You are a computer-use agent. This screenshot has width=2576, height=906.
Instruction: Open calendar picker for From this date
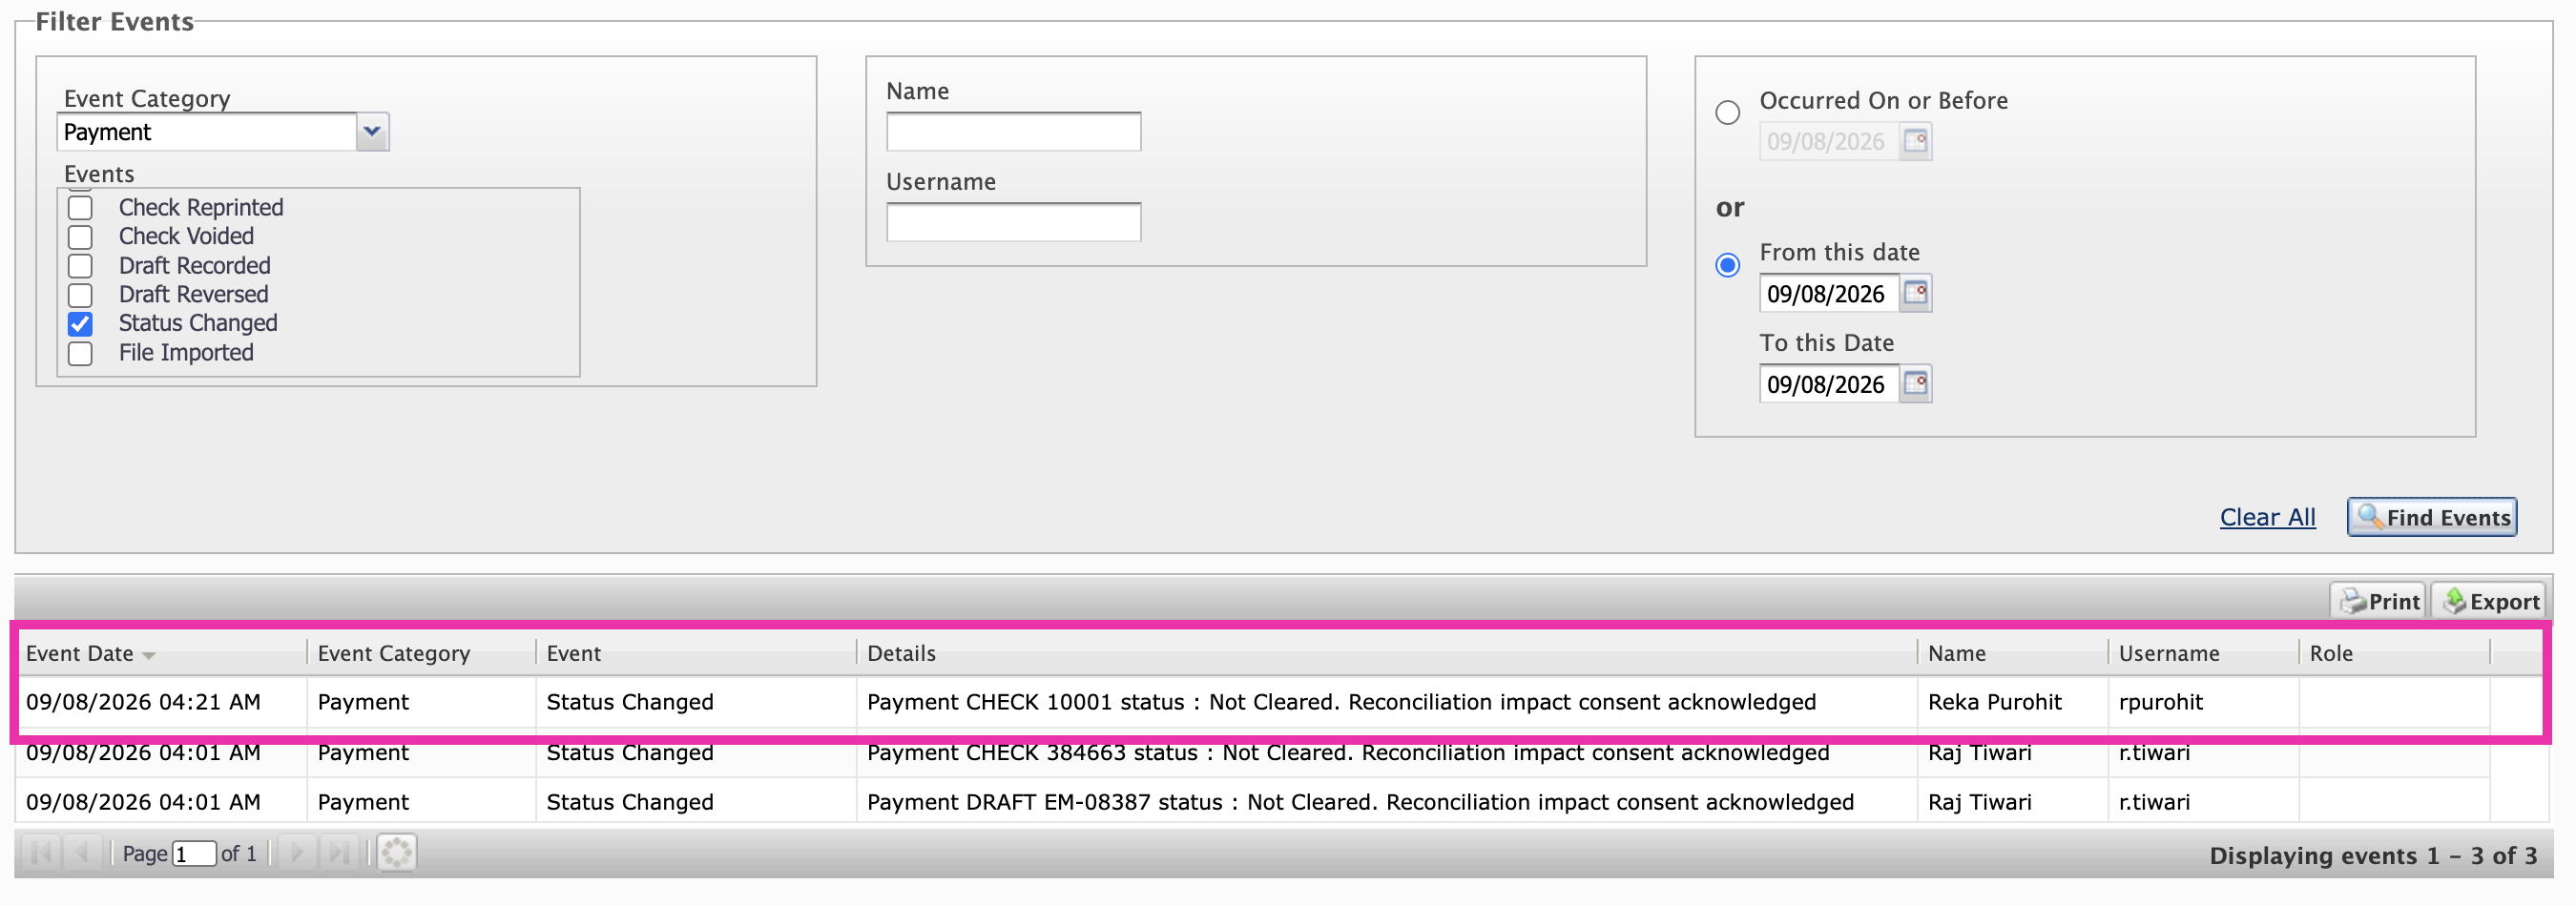(x=1914, y=293)
